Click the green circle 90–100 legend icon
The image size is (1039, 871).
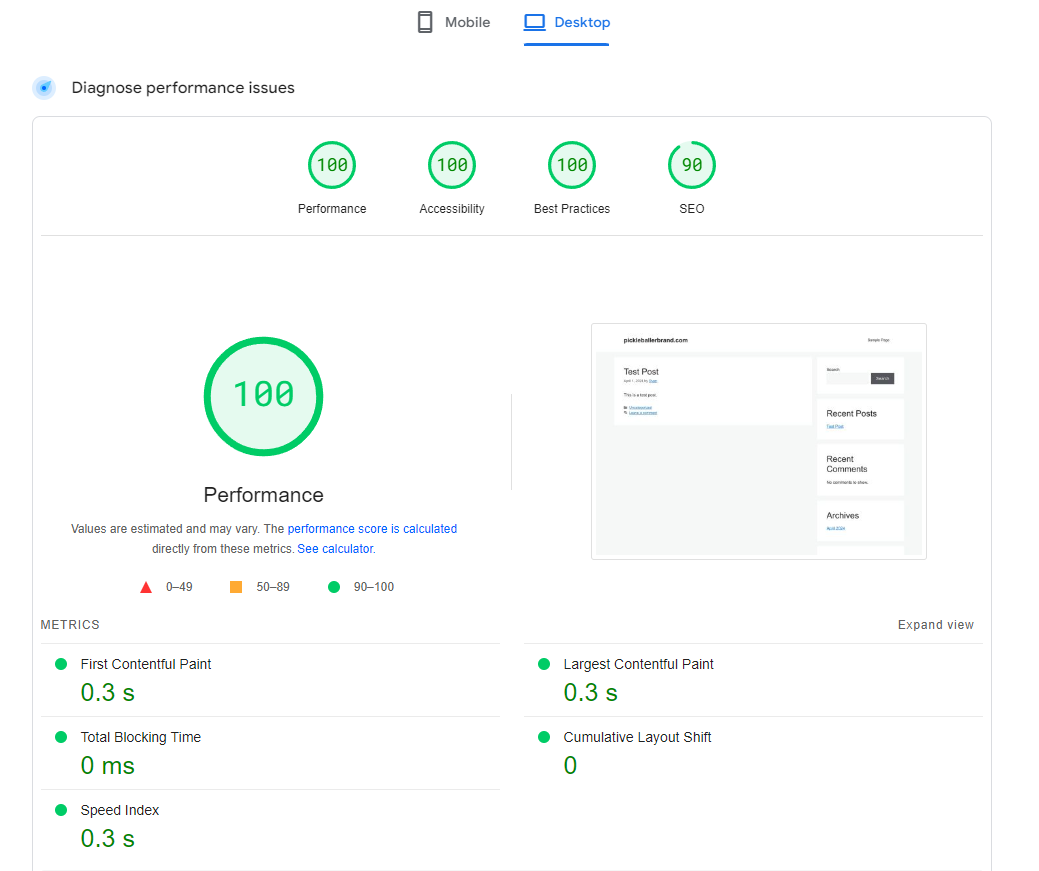click(x=334, y=587)
